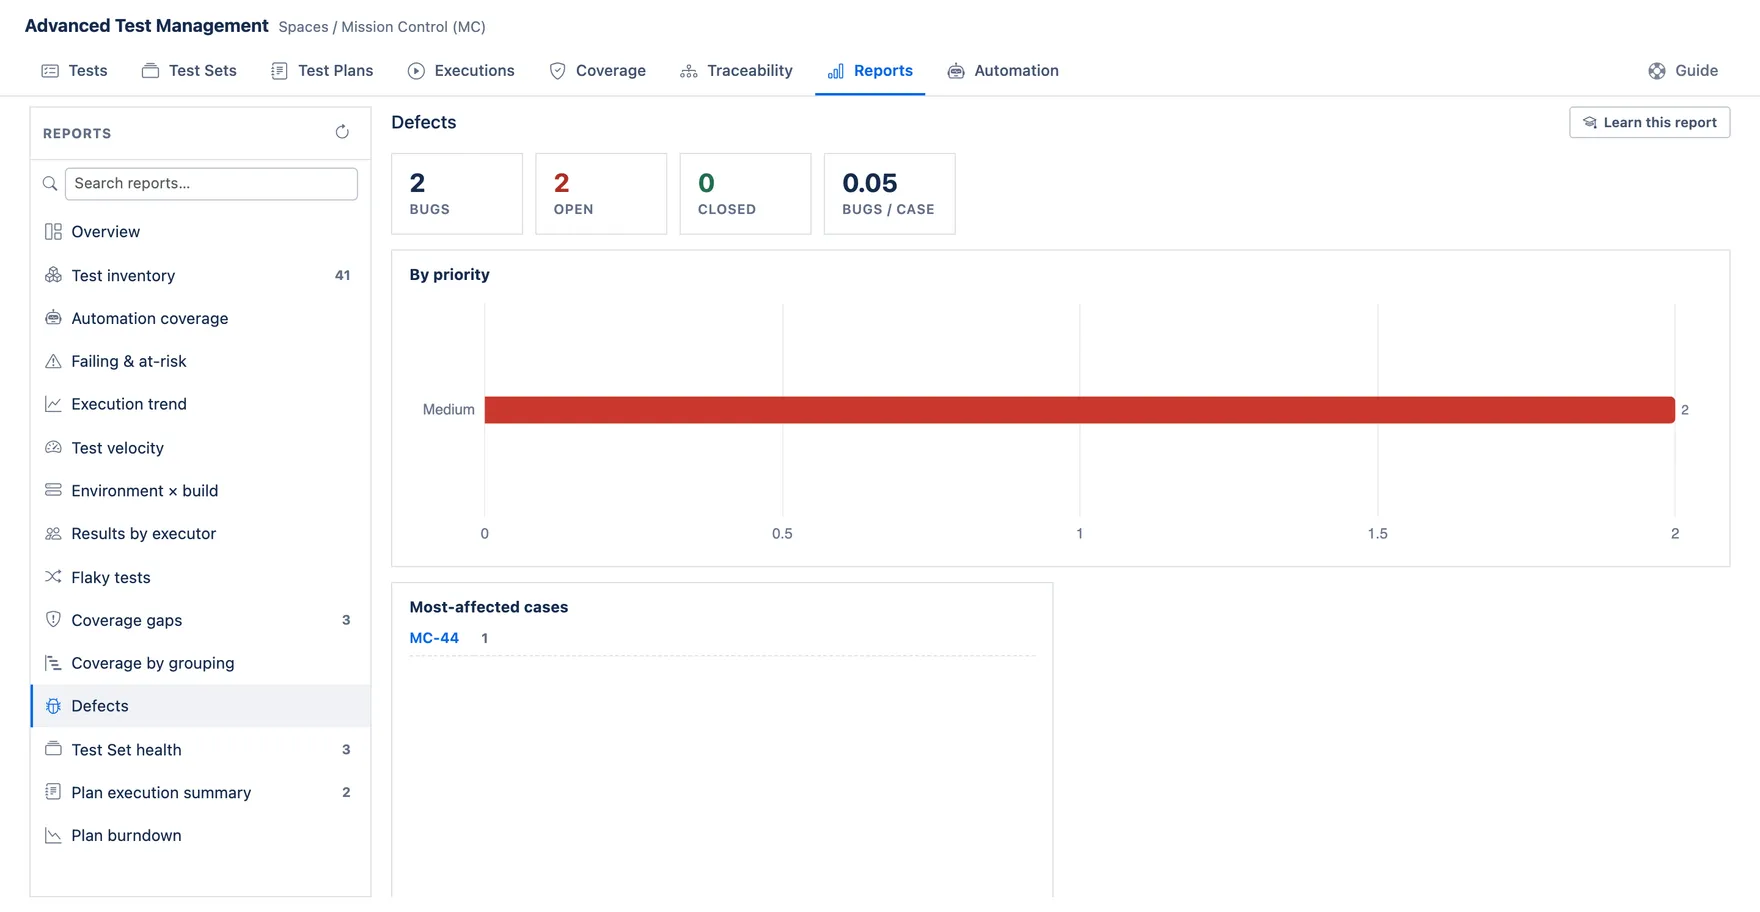1760x912 pixels.
Task: Go to the Executions tab
Action: [x=461, y=71]
